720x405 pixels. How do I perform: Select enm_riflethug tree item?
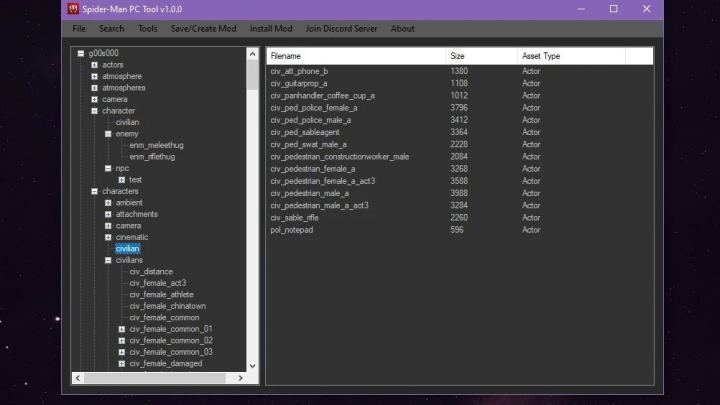coord(152,157)
